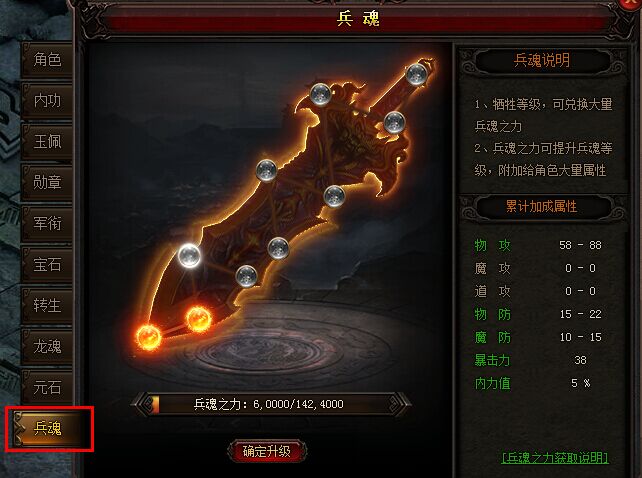642x478 pixels.
Task: Open the 兵魂之力获取说明 link
Action: pyautogui.click(x=555, y=458)
